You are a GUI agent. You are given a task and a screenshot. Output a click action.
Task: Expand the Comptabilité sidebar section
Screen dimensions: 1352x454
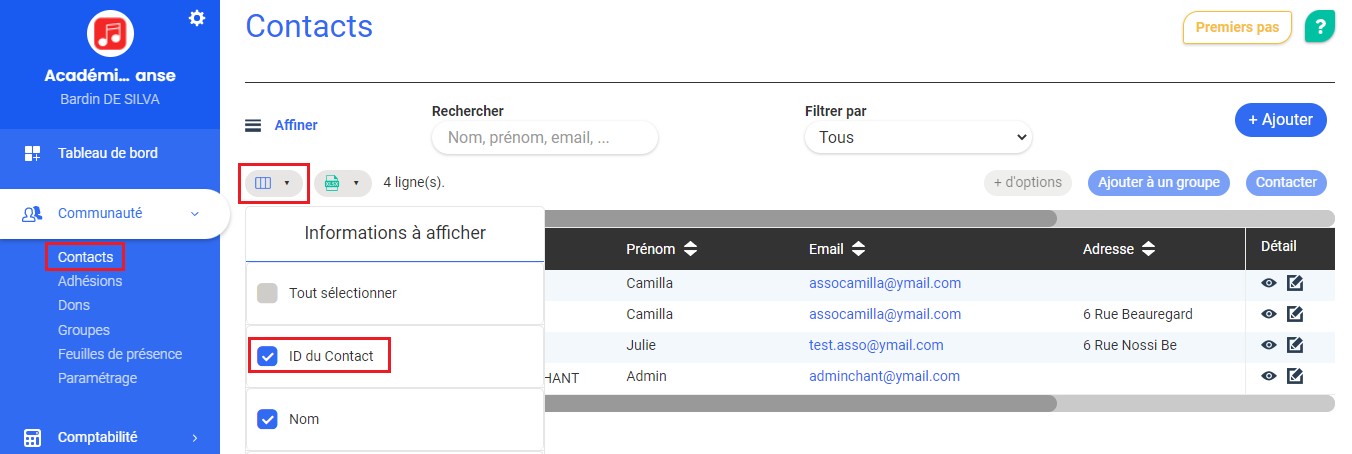click(195, 437)
